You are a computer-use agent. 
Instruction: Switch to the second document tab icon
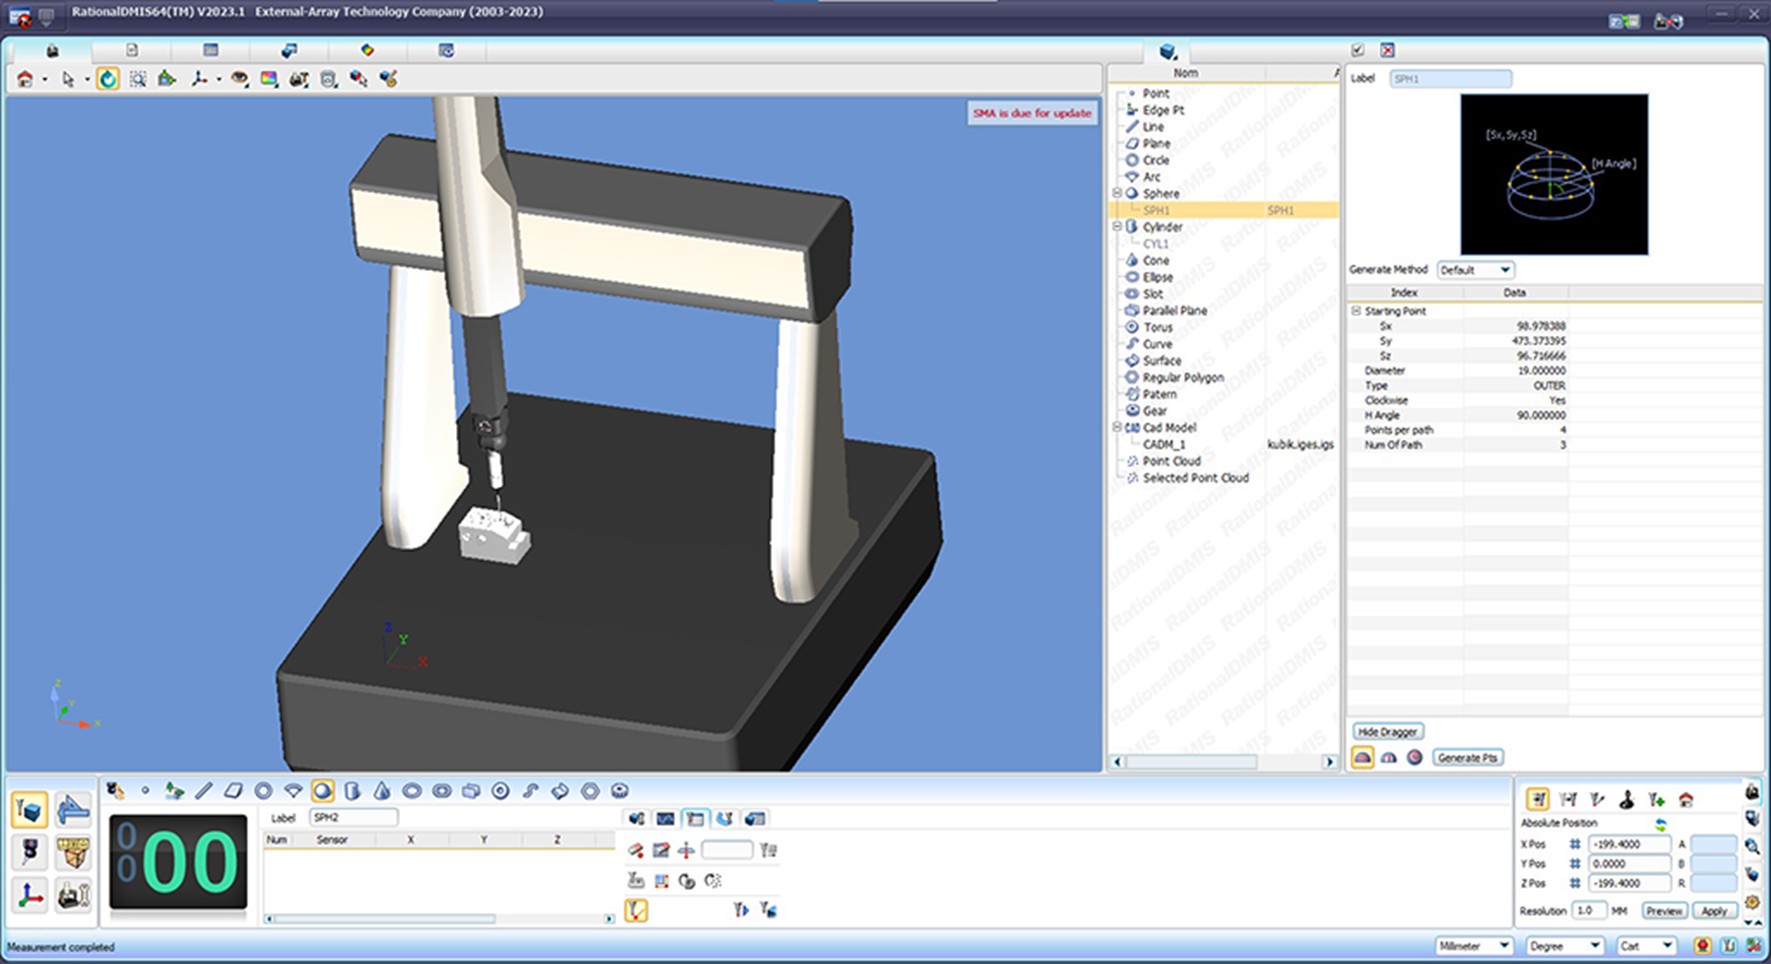(x=132, y=50)
